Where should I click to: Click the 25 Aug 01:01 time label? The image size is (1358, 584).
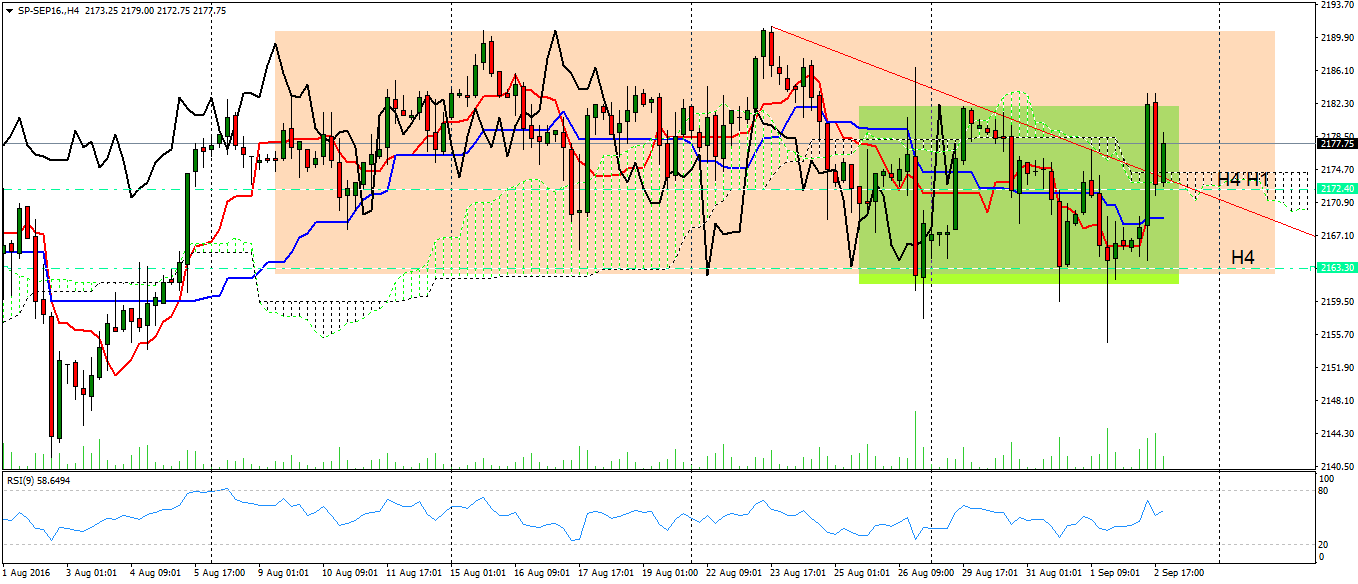[860, 574]
